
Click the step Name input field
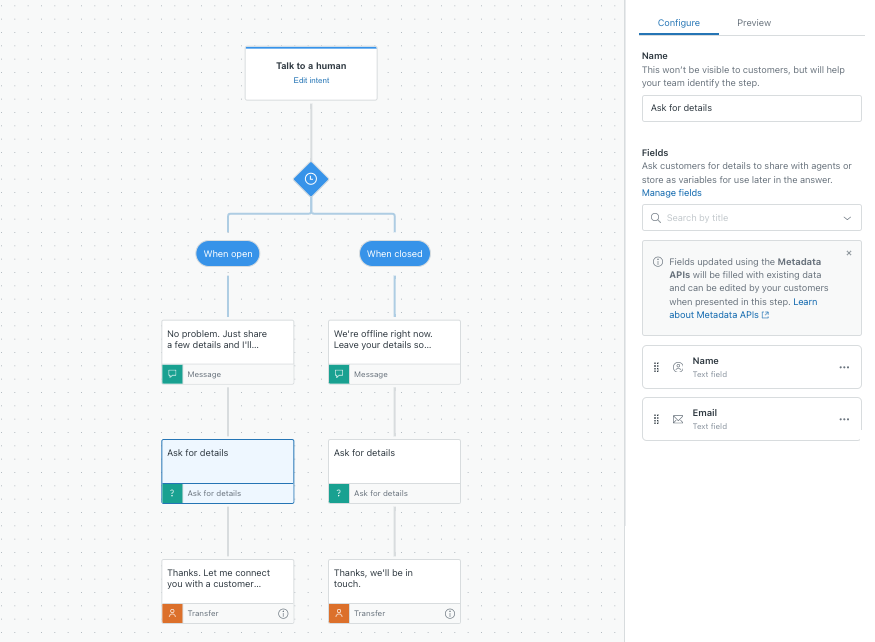point(751,108)
